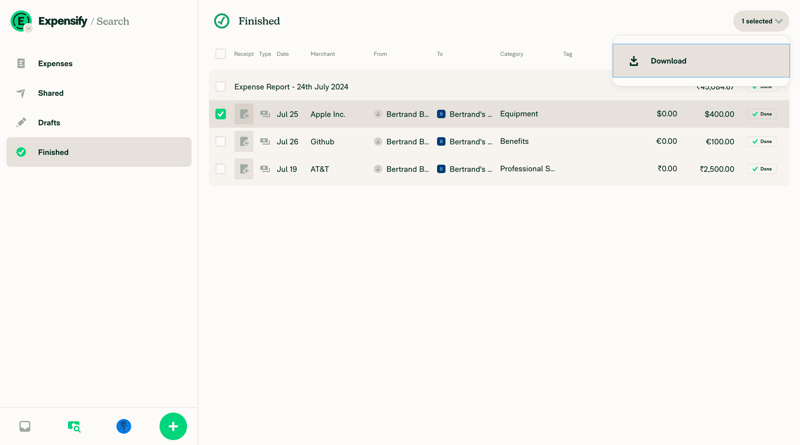Click the Shared paper-plane icon
The image size is (800, 445).
click(x=21, y=93)
